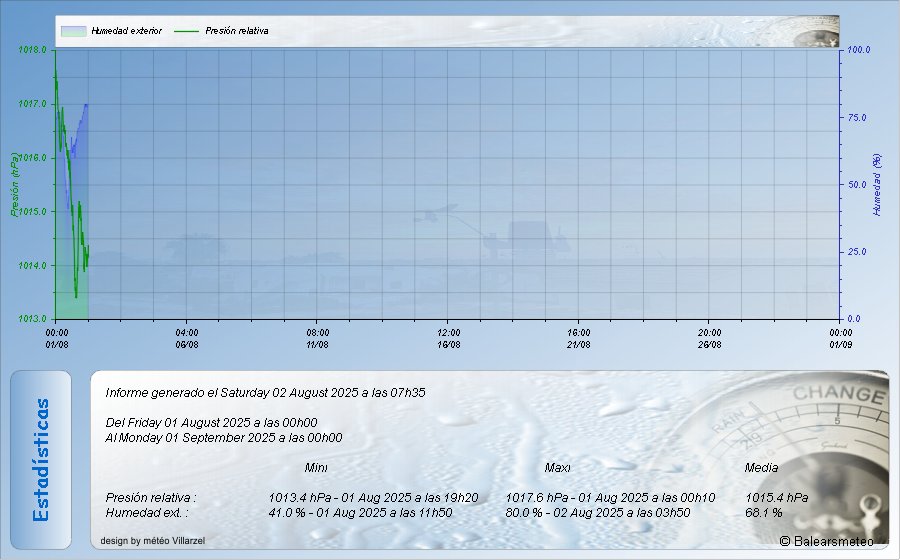The height and width of the screenshot is (560, 900).
Task: Click the 1014.0 pressure axis value
Action: (x=33, y=266)
